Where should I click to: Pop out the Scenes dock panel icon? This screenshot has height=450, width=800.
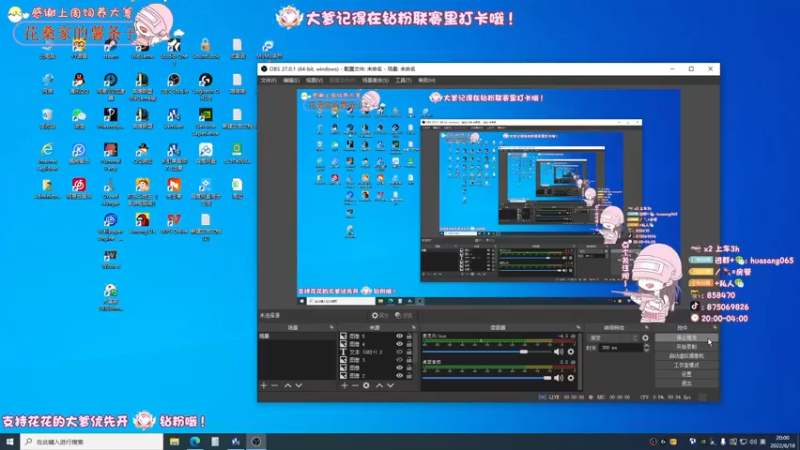[x=332, y=328]
